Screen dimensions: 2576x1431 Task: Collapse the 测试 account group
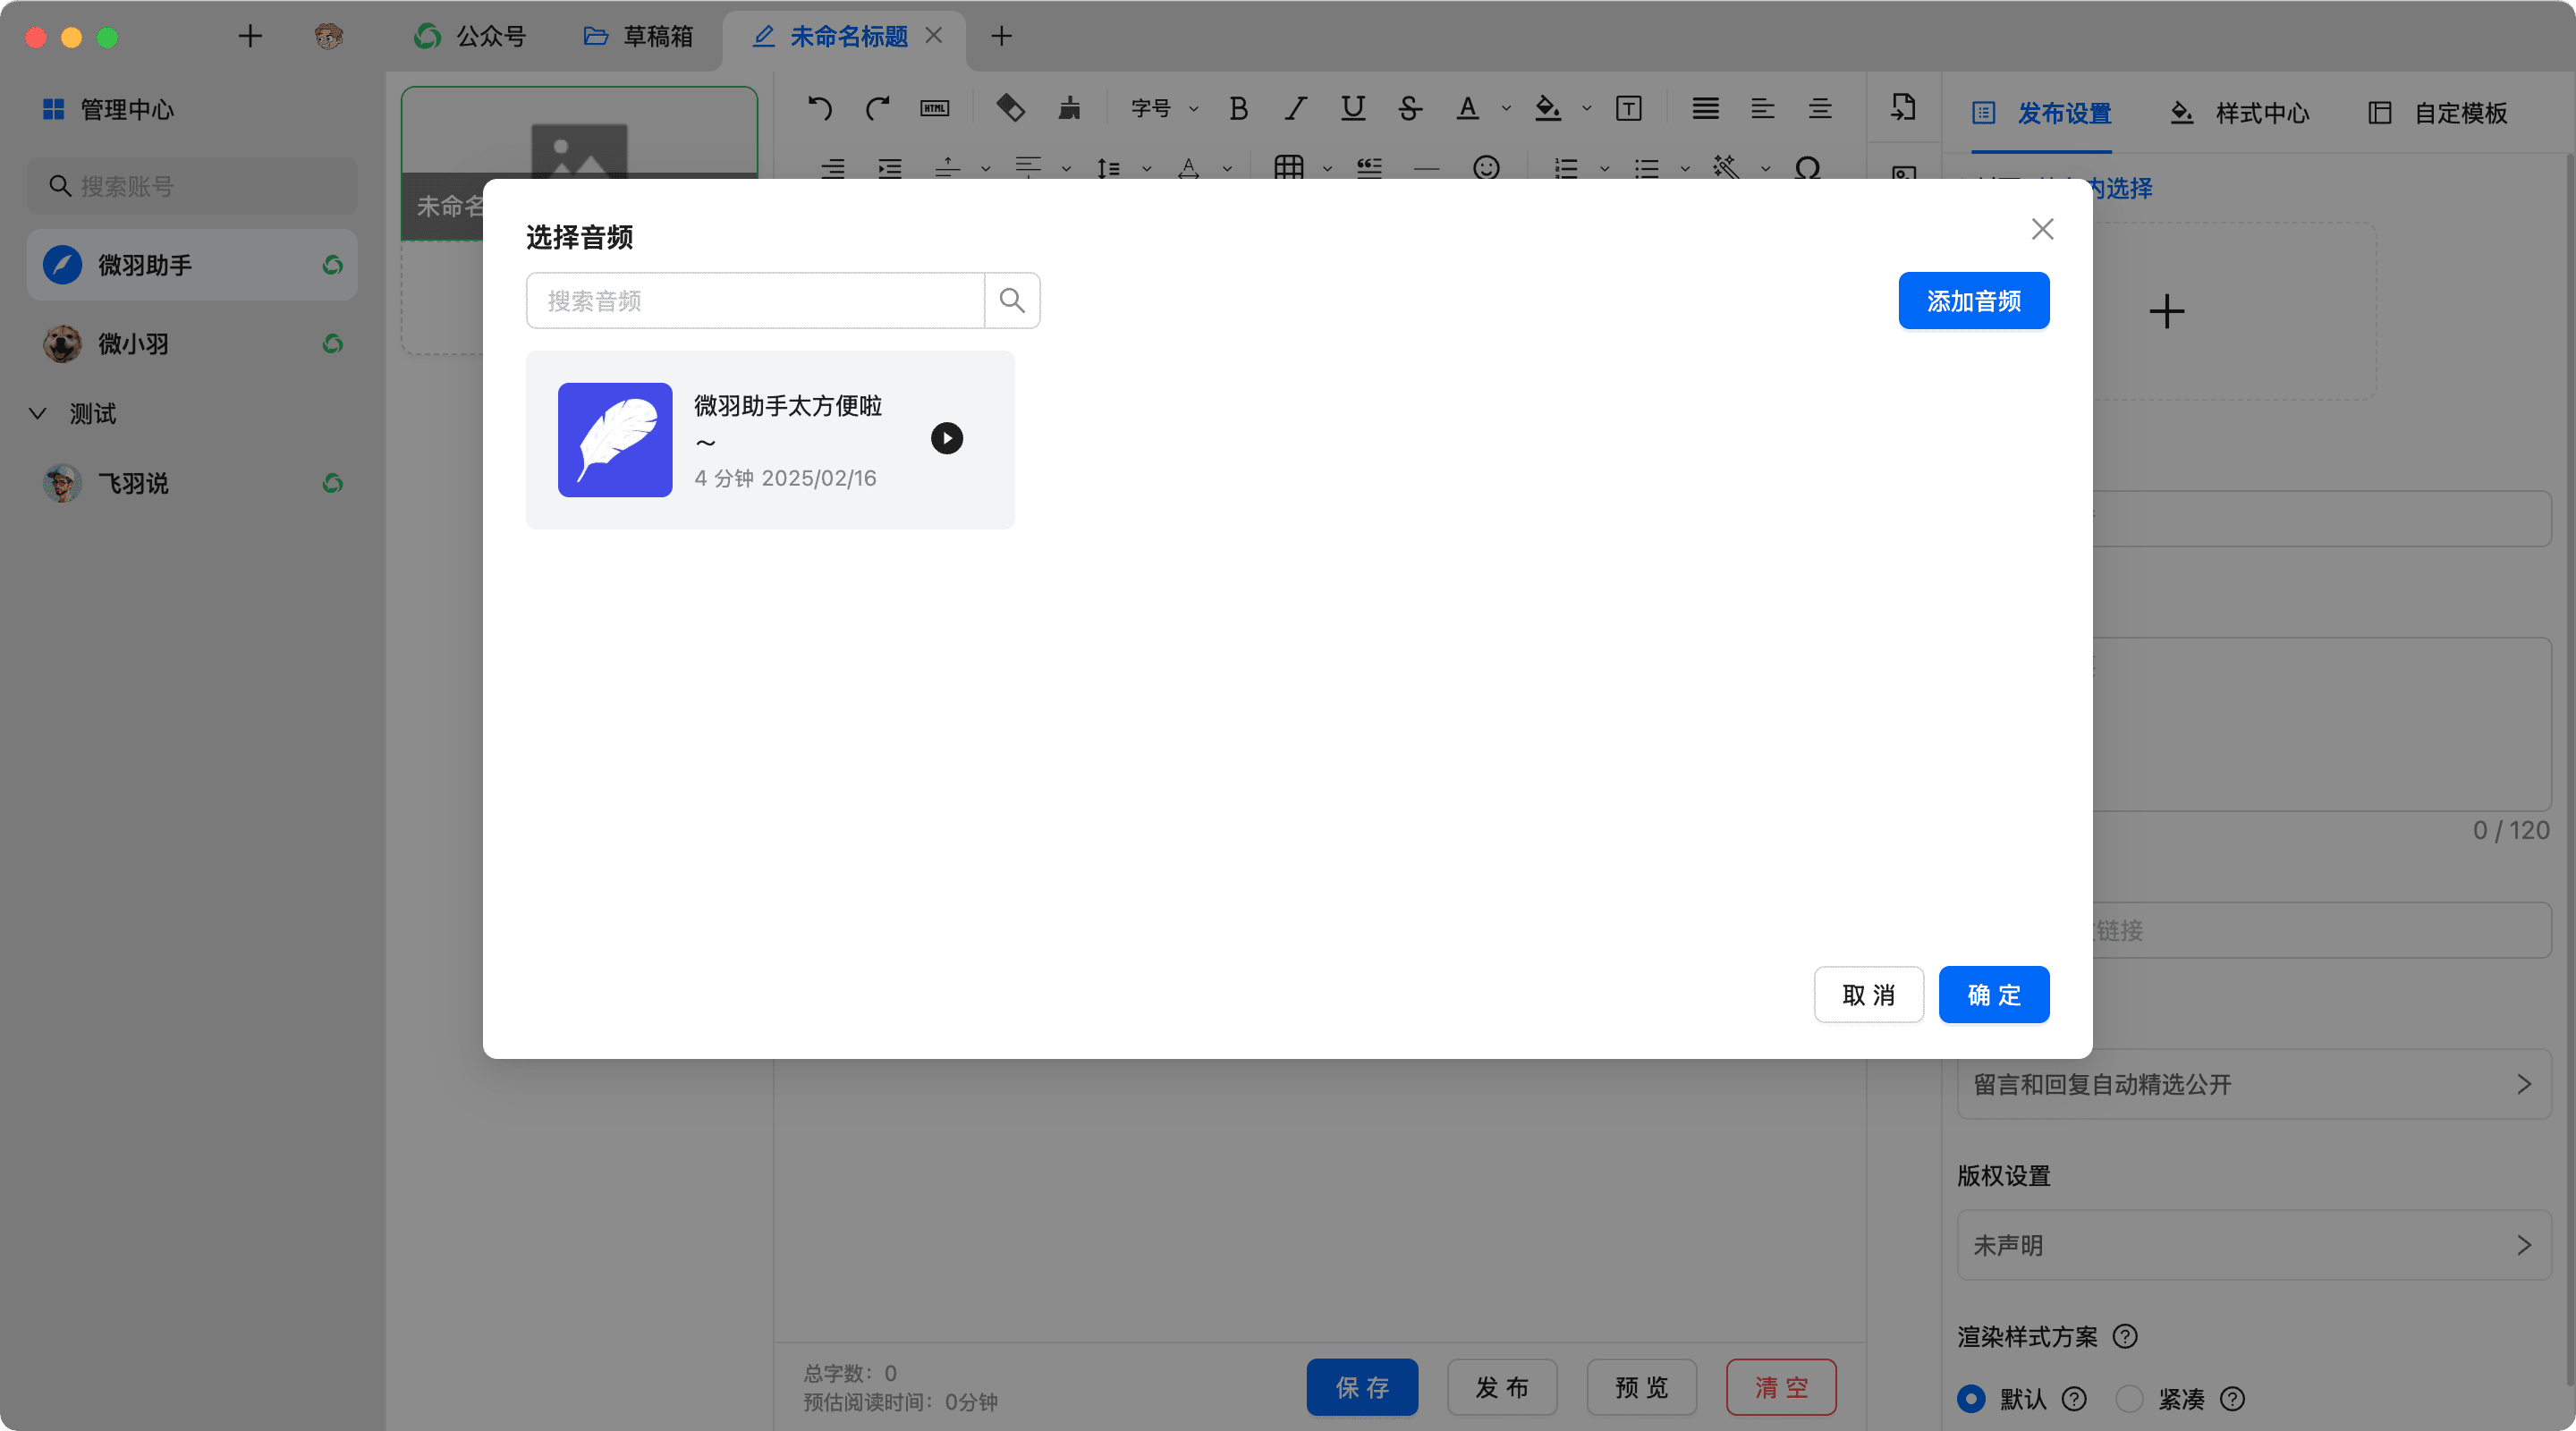(38, 413)
